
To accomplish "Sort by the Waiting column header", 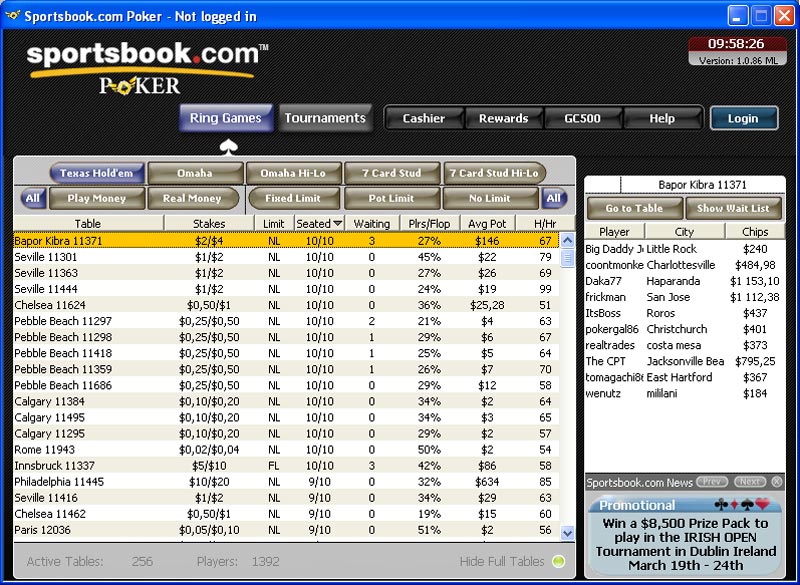I will click(371, 223).
